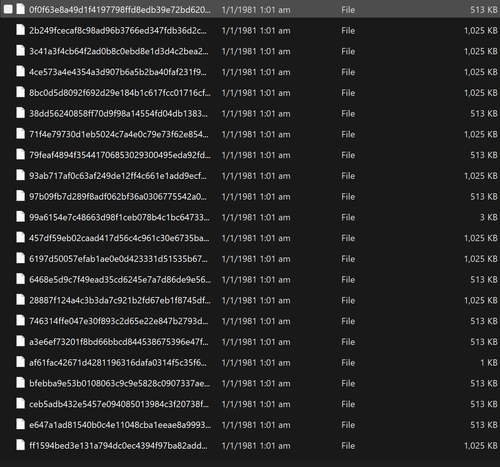500x467 pixels.
Task: Select file name ceb5adb432e5457e094085013984c3f20738f…
Action: [119, 404]
